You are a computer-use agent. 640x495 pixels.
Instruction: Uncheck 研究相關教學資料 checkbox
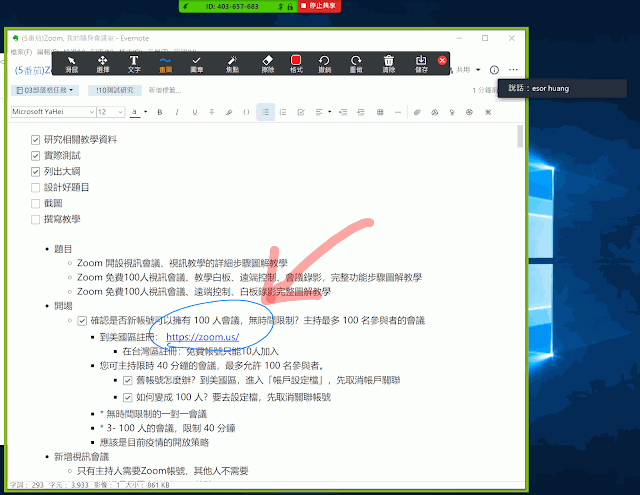pos(36,140)
